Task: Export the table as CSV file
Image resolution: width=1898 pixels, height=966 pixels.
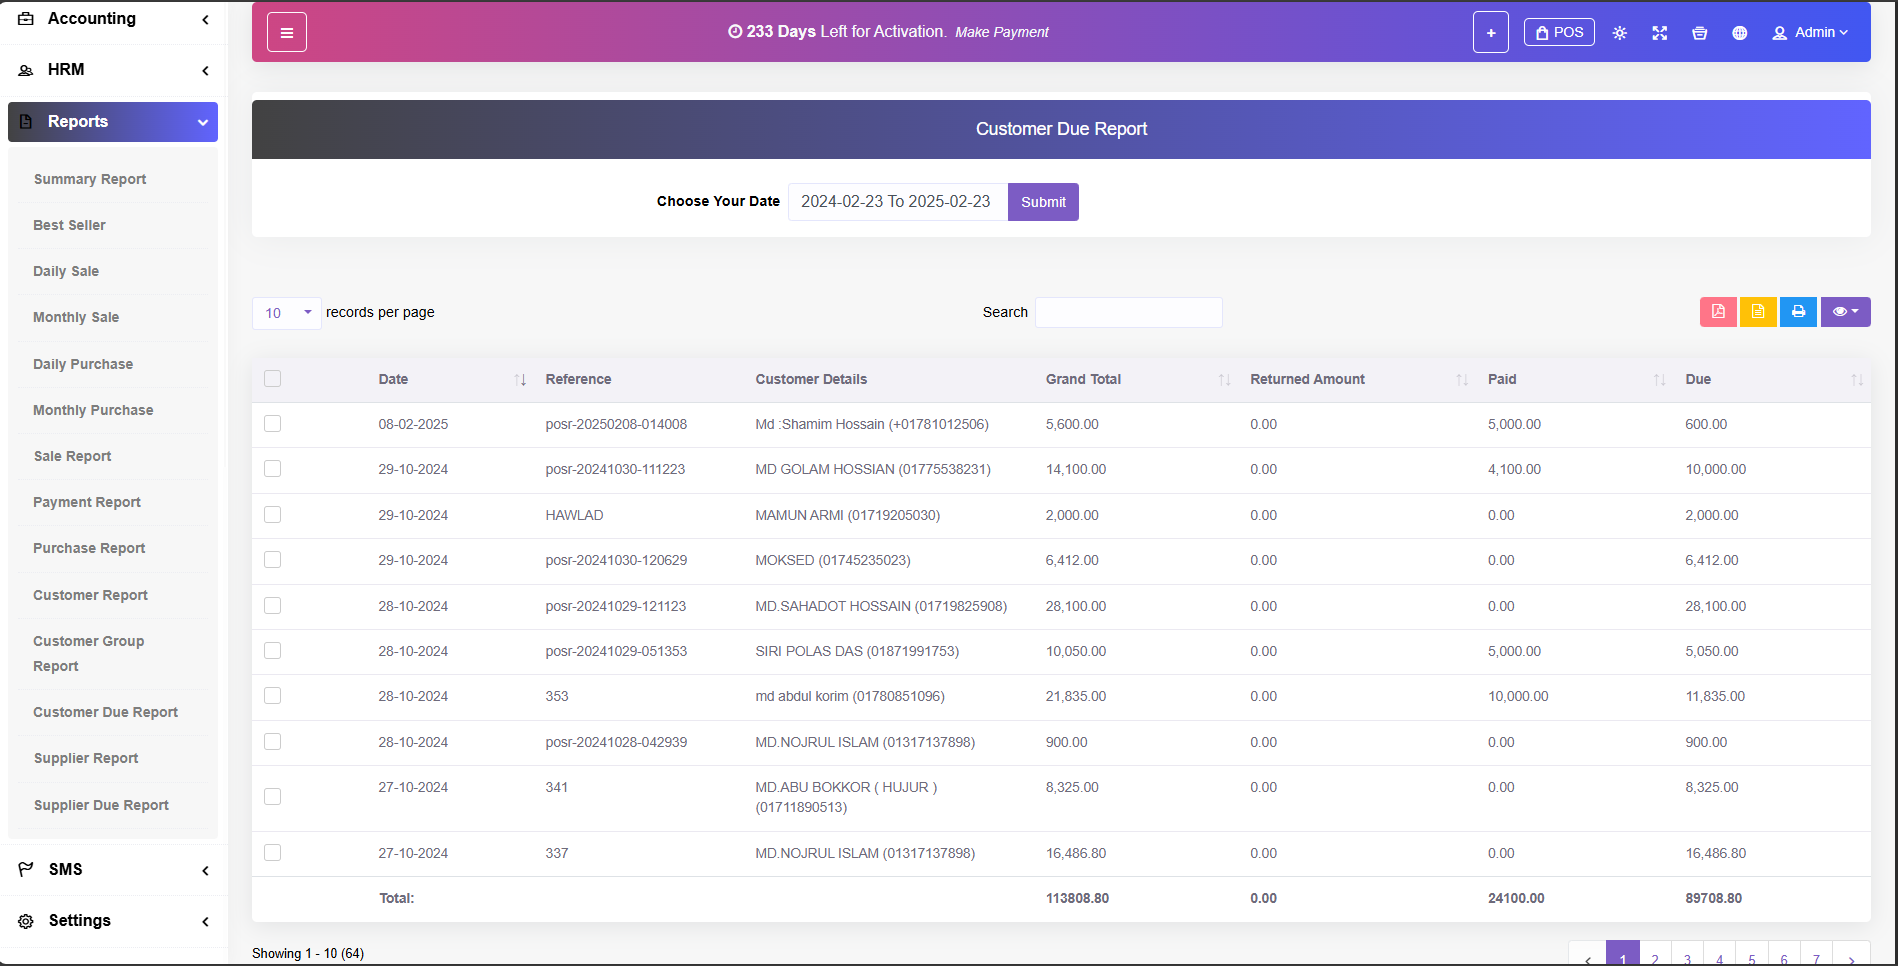Action: click(x=1757, y=312)
